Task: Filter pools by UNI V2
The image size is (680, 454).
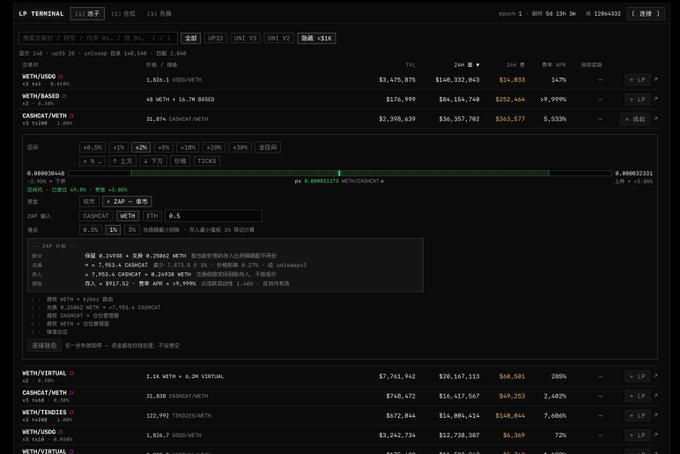Action: pyautogui.click(x=278, y=38)
